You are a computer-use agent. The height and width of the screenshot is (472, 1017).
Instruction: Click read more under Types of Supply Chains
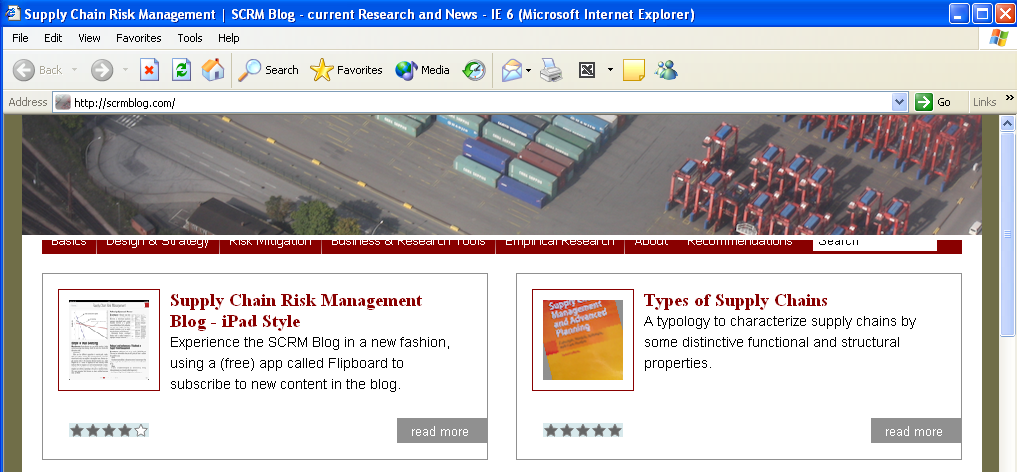[915, 431]
